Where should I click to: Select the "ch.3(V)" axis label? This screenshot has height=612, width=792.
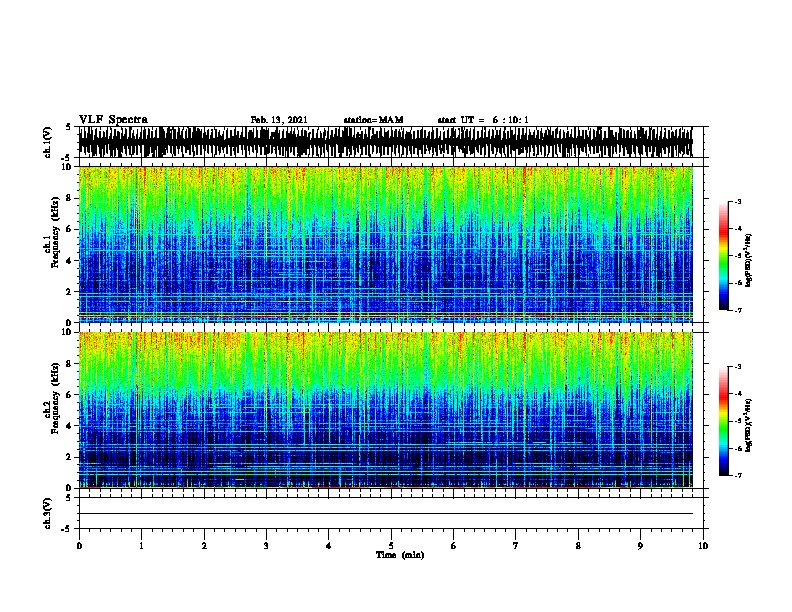pos(47,513)
